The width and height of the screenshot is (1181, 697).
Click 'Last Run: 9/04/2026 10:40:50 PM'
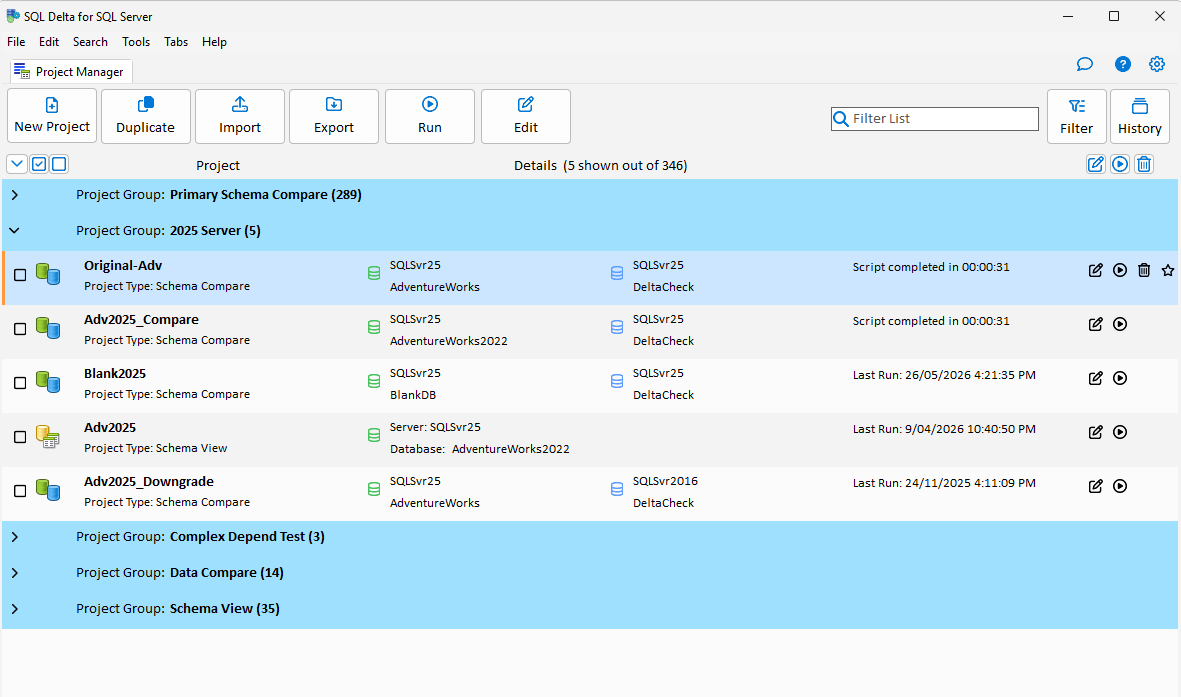point(944,429)
